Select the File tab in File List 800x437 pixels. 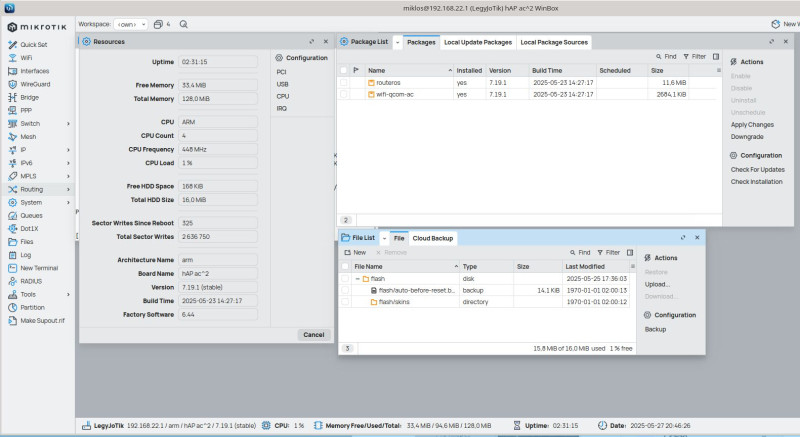399,238
